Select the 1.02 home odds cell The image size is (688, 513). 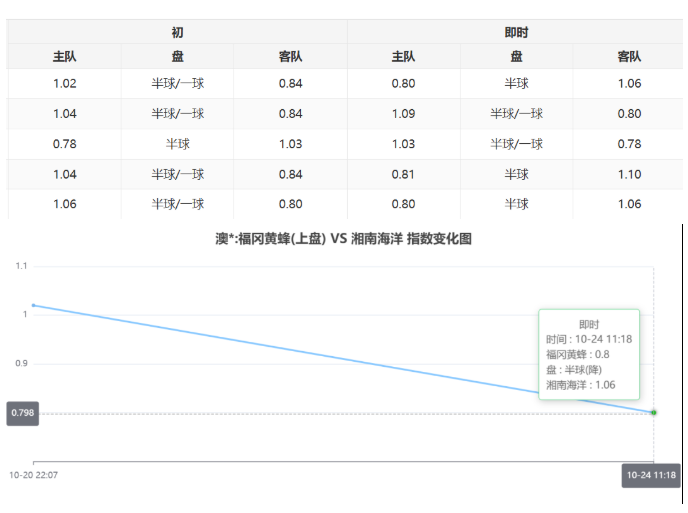pos(64,83)
